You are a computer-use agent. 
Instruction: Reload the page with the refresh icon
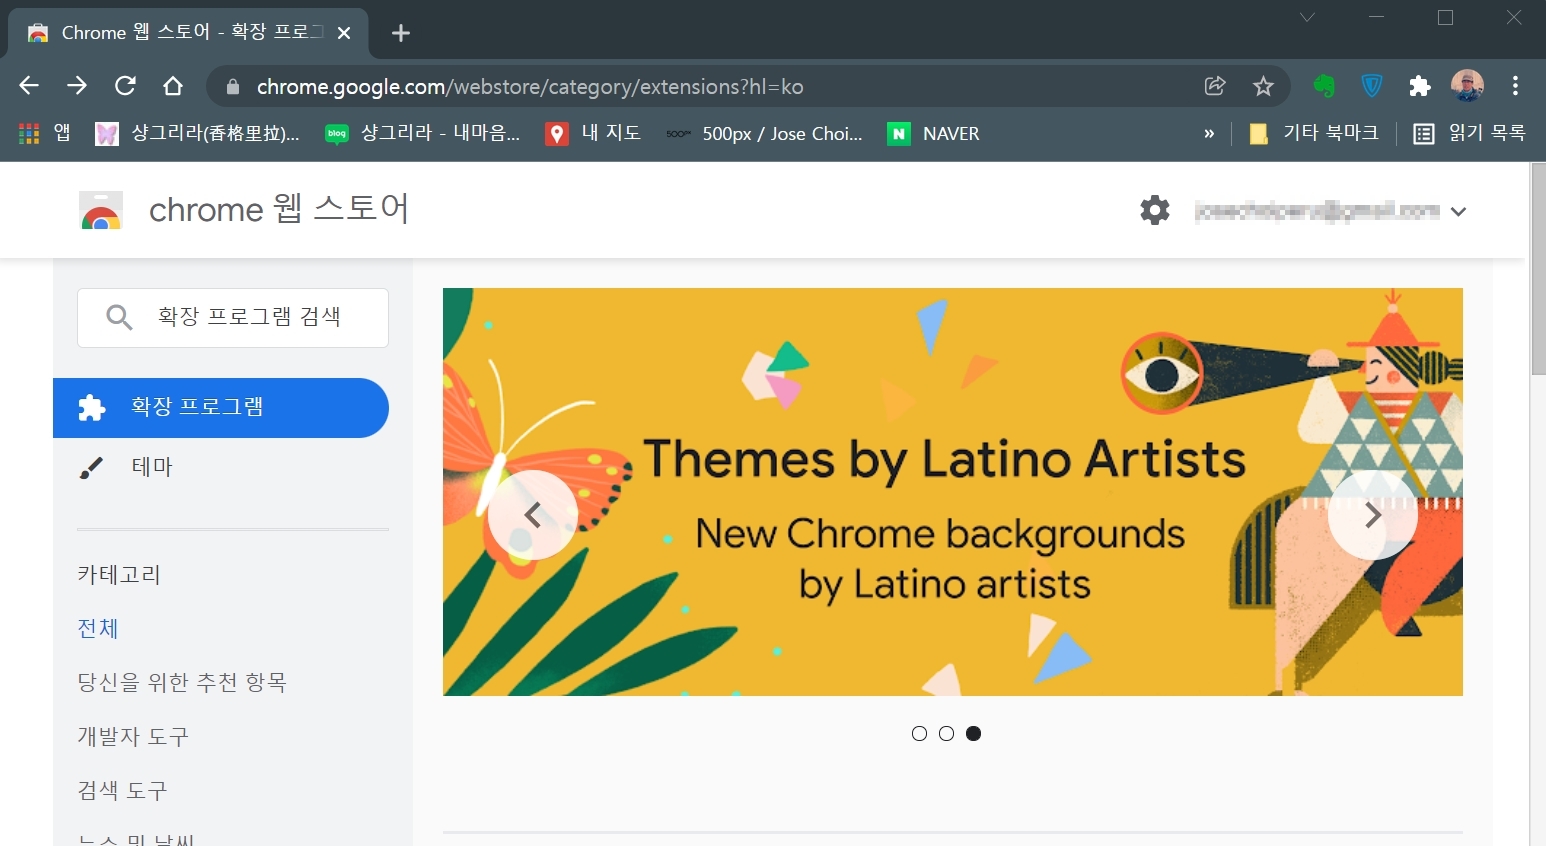point(125,86)
